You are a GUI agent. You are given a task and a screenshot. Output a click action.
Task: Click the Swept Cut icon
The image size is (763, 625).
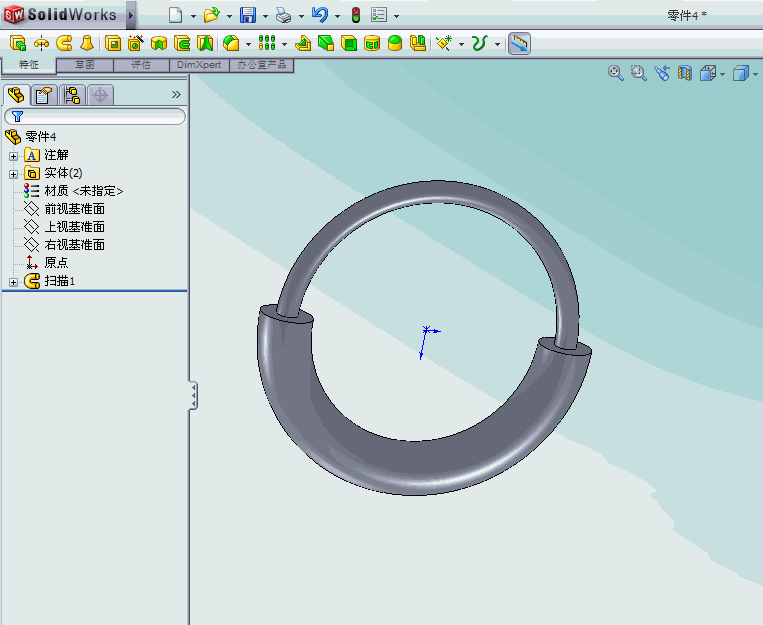point(182,43)
